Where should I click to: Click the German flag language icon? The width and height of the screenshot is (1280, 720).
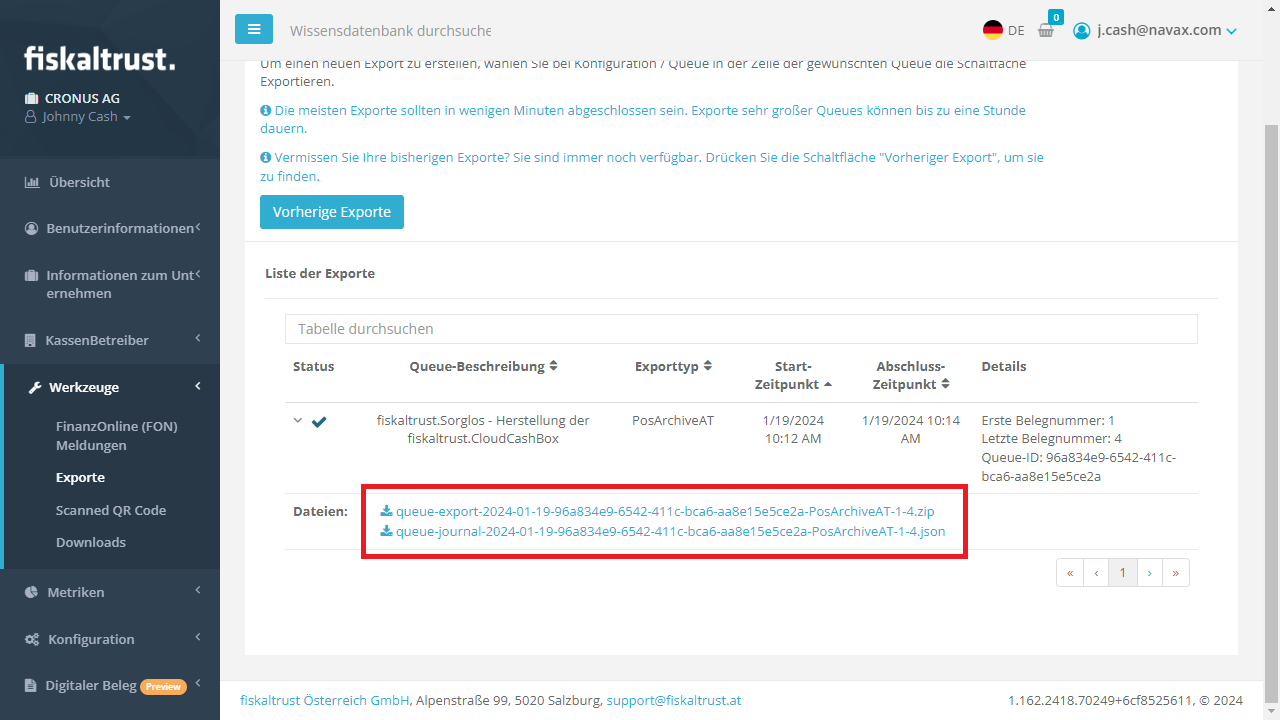pyautogui.click(x=993, y=30)
